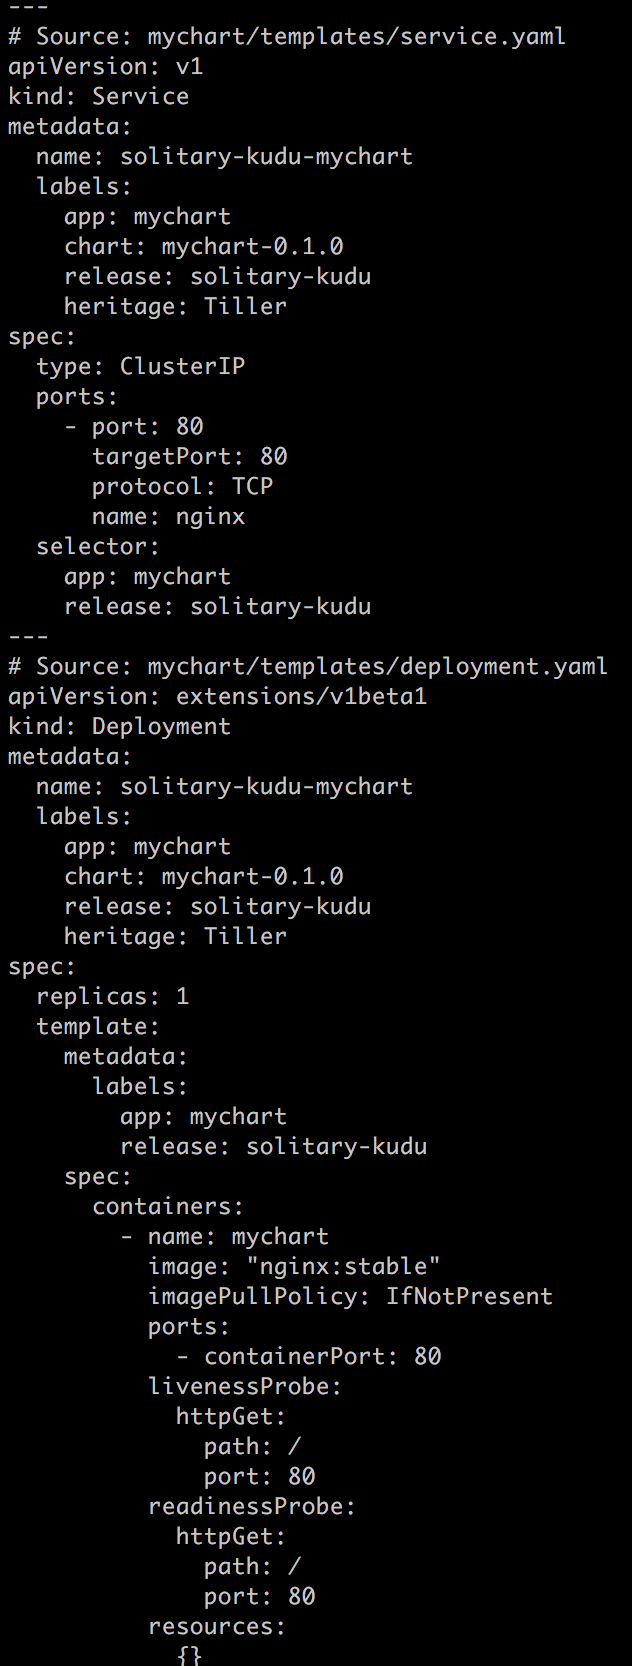Select the 'kind: Service' text
Image resolution: width=632 pixels, height=1666 pixels.
click(x=98, y=97)
